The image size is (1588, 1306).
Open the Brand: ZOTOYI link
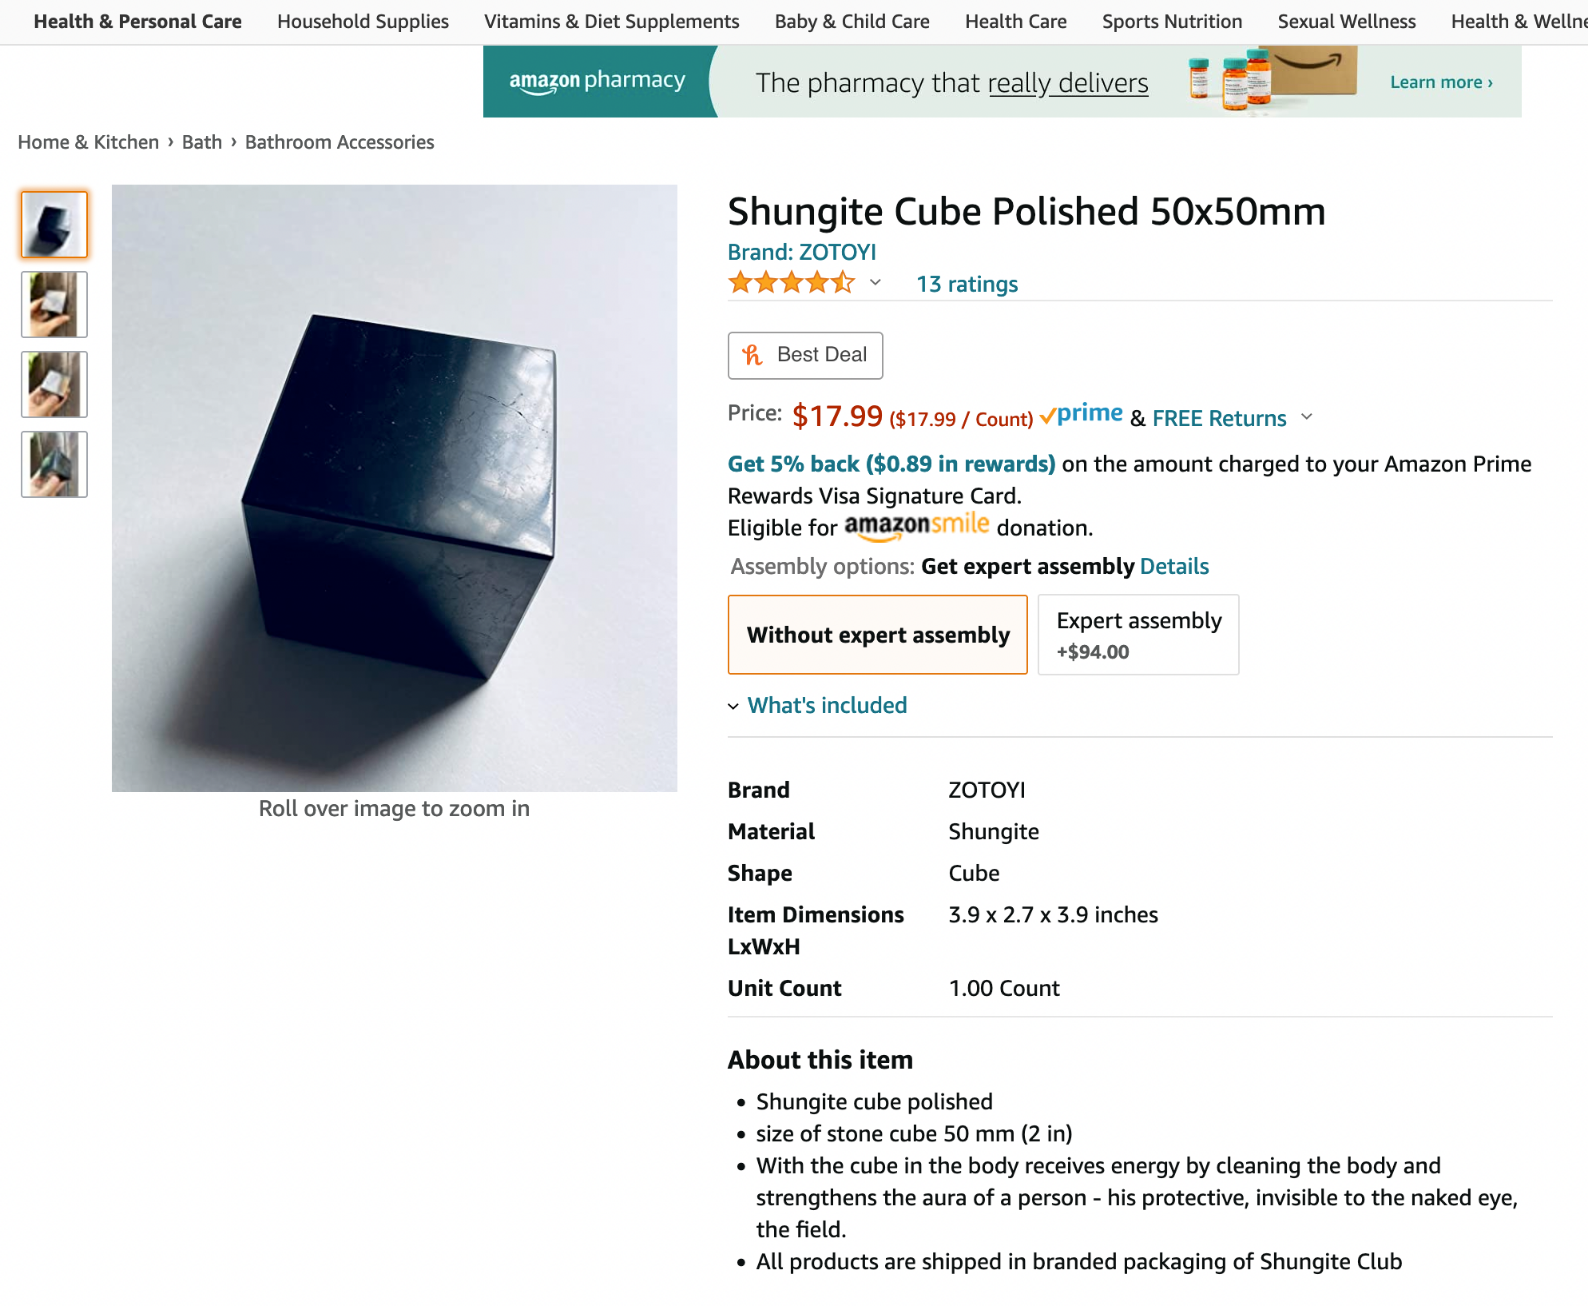[801, 252]
